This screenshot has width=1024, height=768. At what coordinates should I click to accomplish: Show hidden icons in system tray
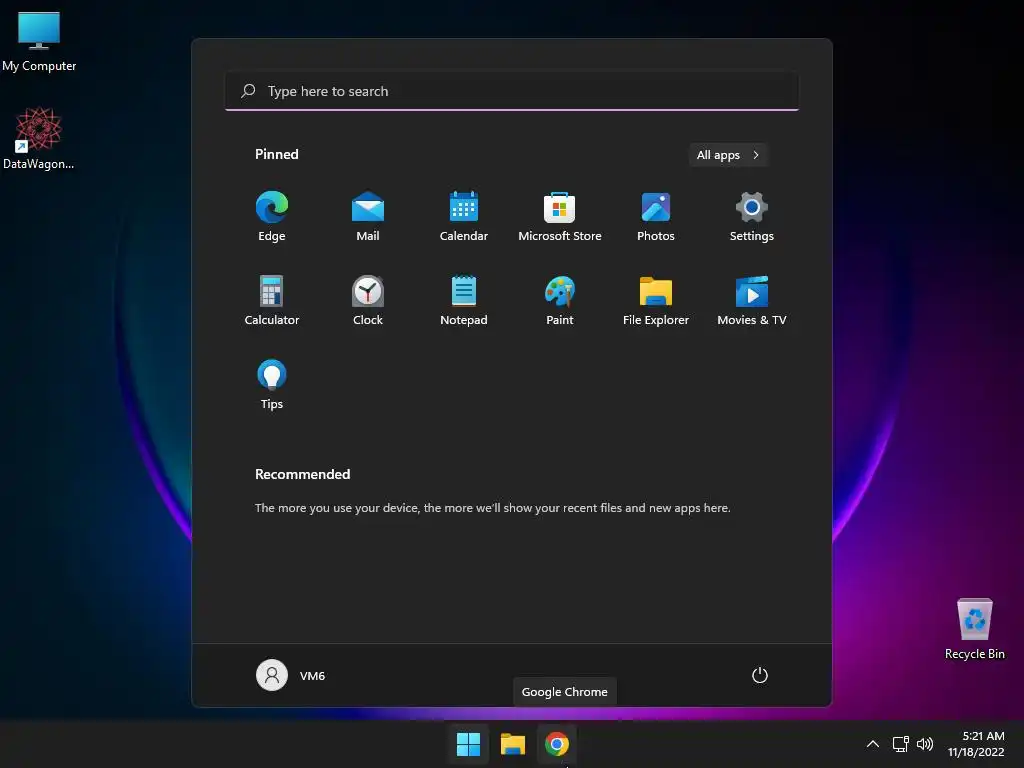click(x=872, y=744)
